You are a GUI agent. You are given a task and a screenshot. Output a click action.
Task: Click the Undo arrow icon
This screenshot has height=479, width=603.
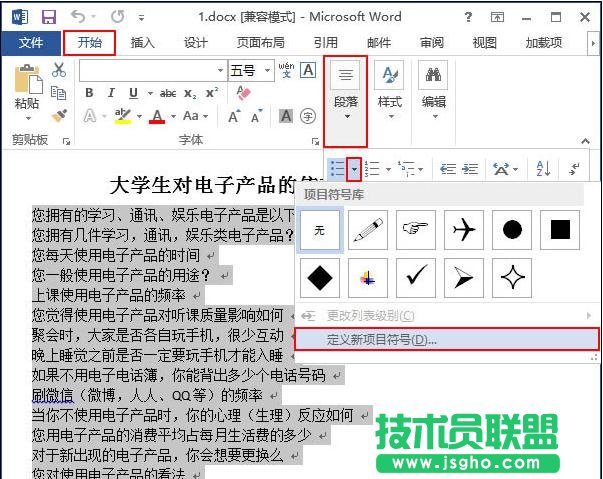coord(78,17)
